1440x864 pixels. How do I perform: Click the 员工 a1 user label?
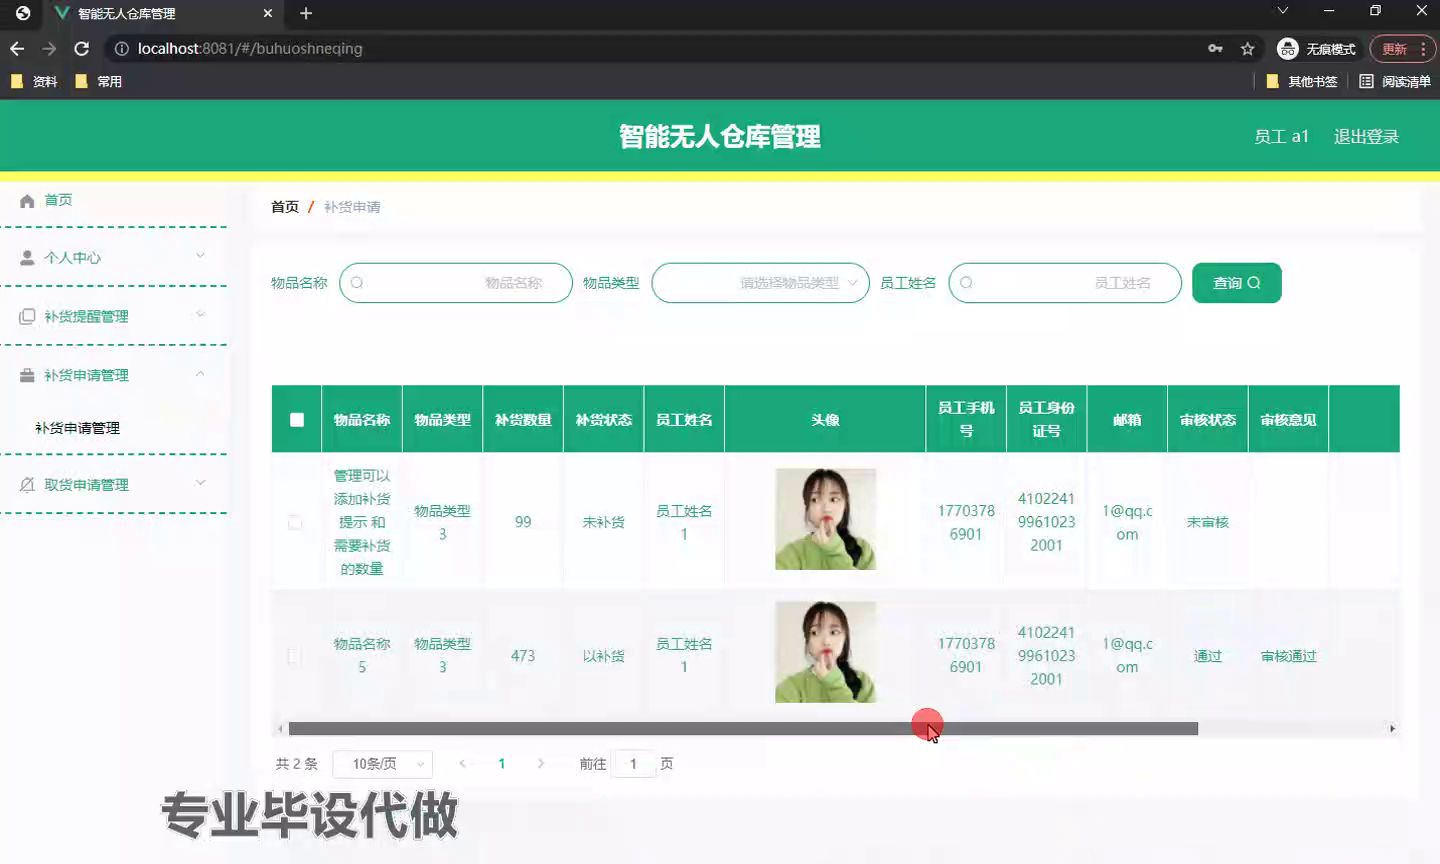tap(1281, 137)
